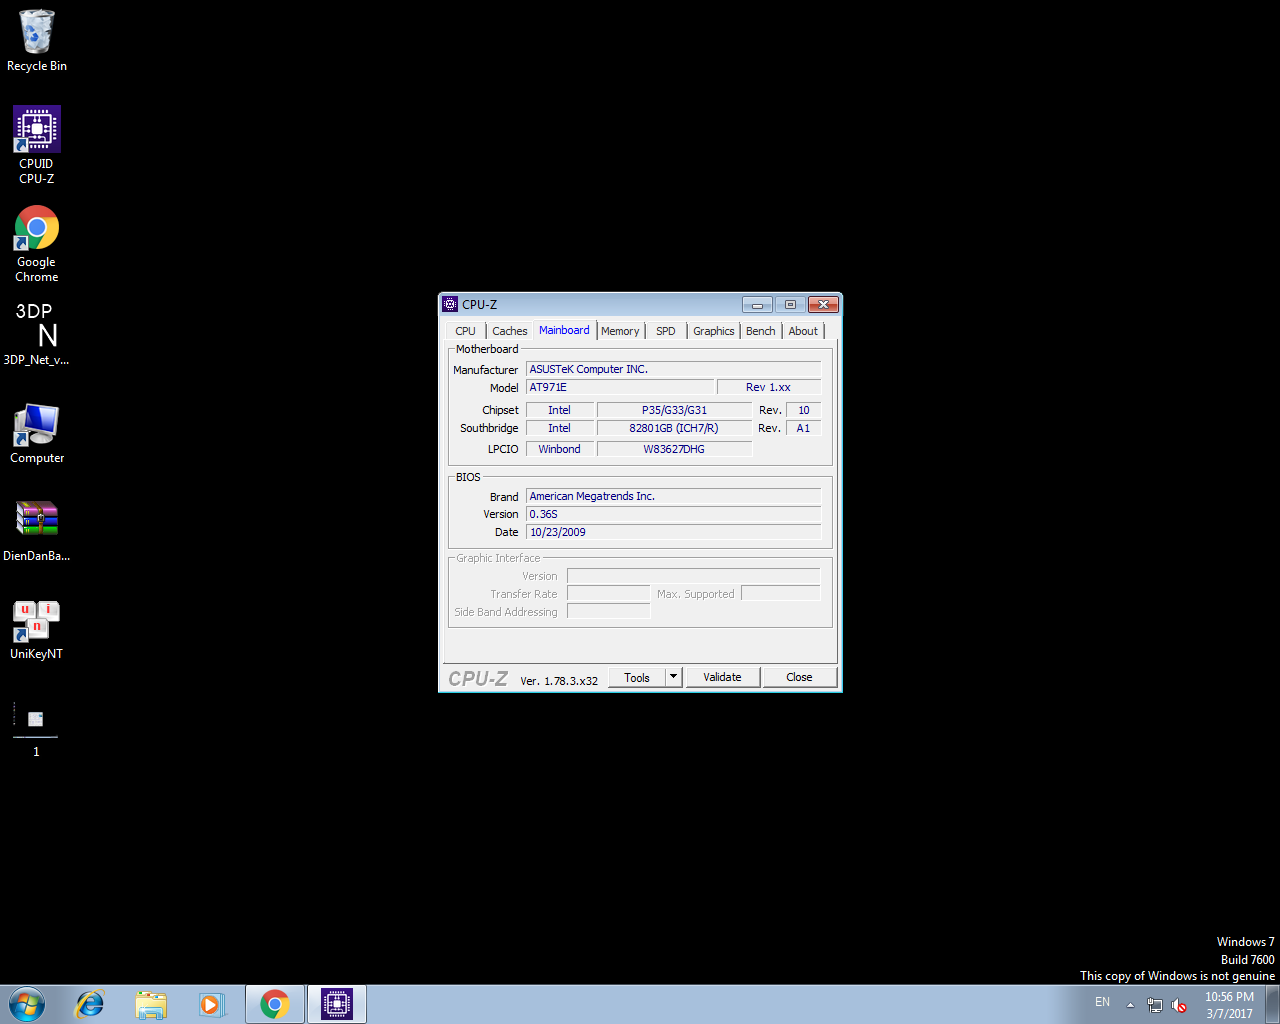This screenshot has width=1280, height=1024.
Task: Click the AT971E model value
Action: point(620,387)
